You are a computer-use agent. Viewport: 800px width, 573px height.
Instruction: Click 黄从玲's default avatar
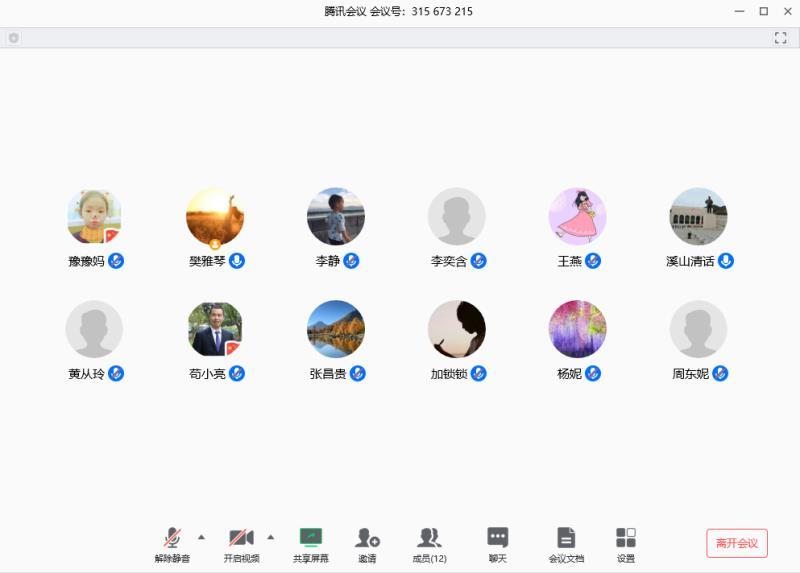tap(94, 329)
